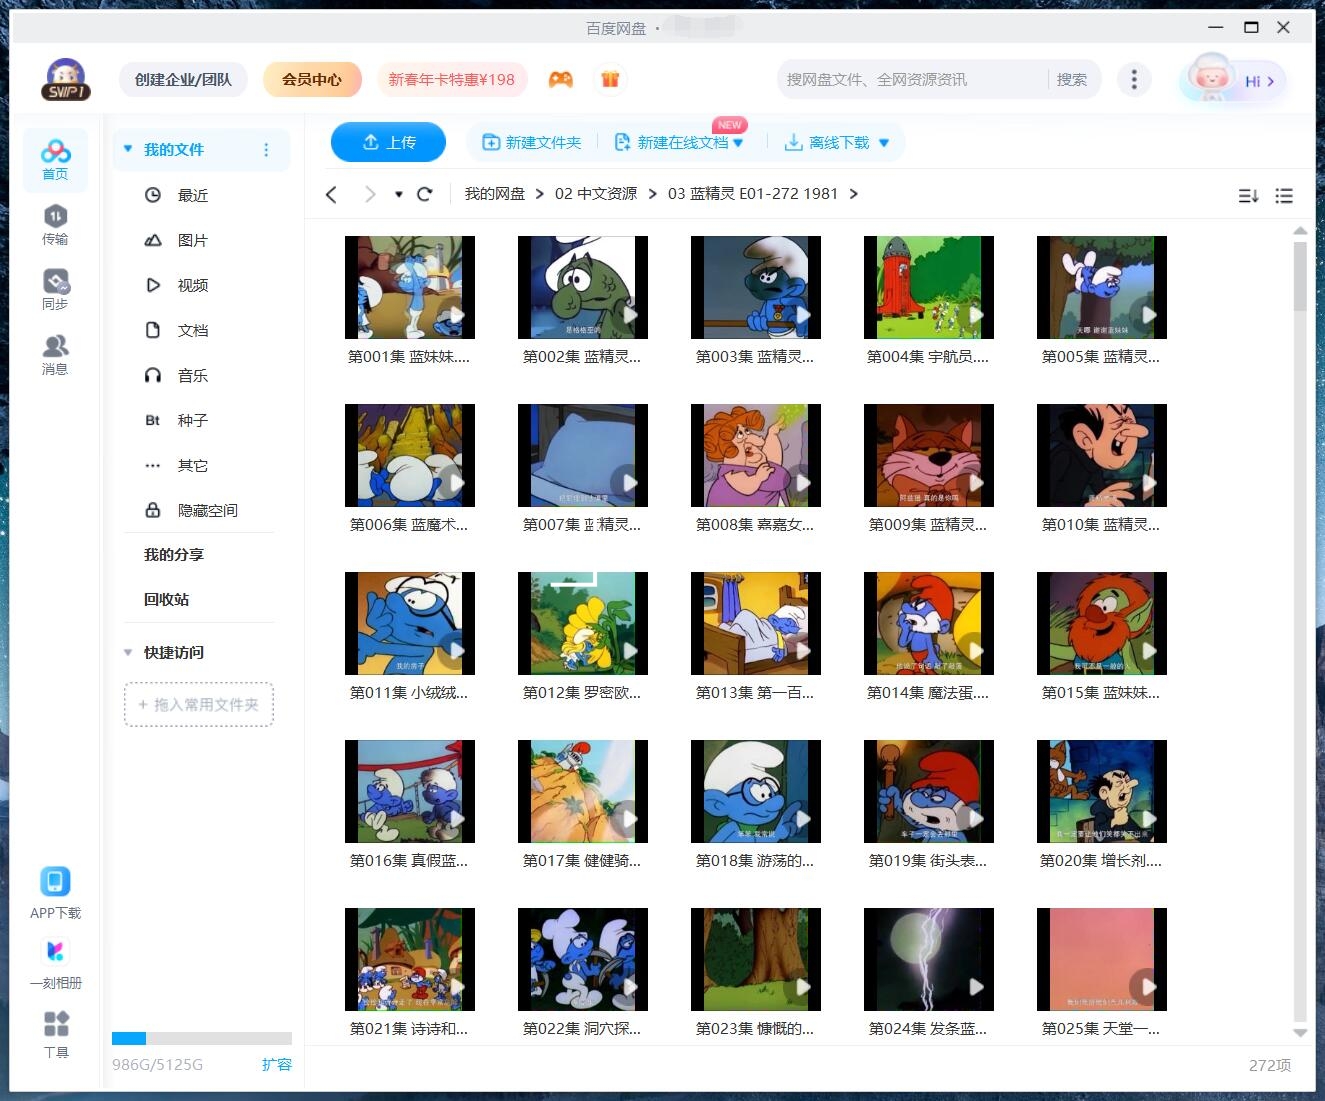Collapse the 快捷访问 section
This screenshot has width=1325, height=1101.
tap(128, 652)
